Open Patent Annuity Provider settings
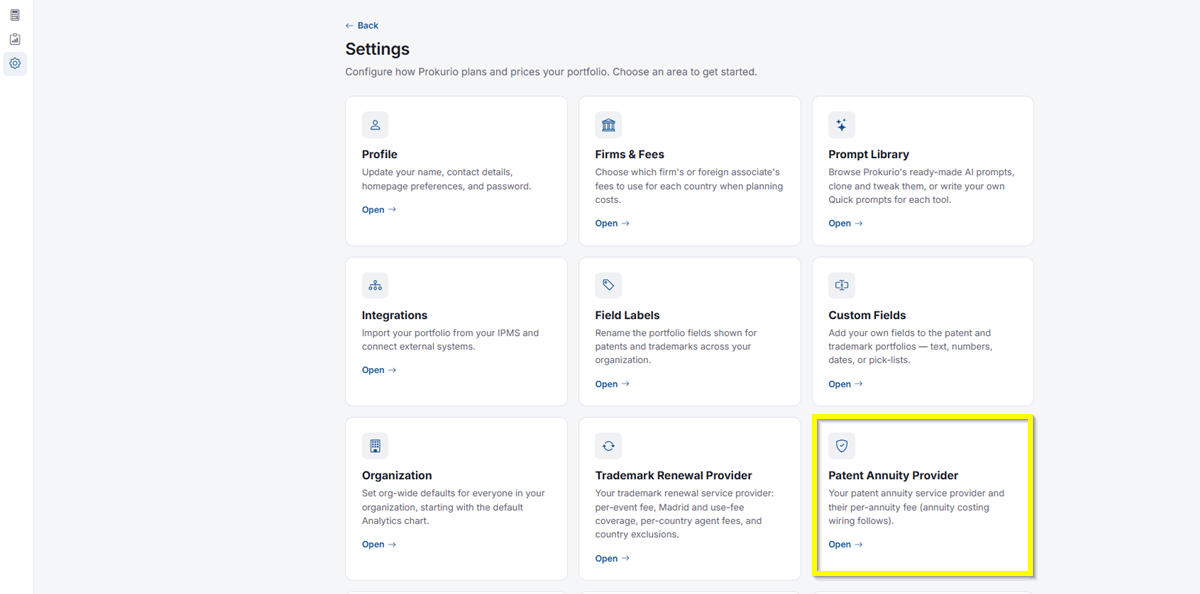This screenshot has height=594, width=1200. (x=845, y=545)
